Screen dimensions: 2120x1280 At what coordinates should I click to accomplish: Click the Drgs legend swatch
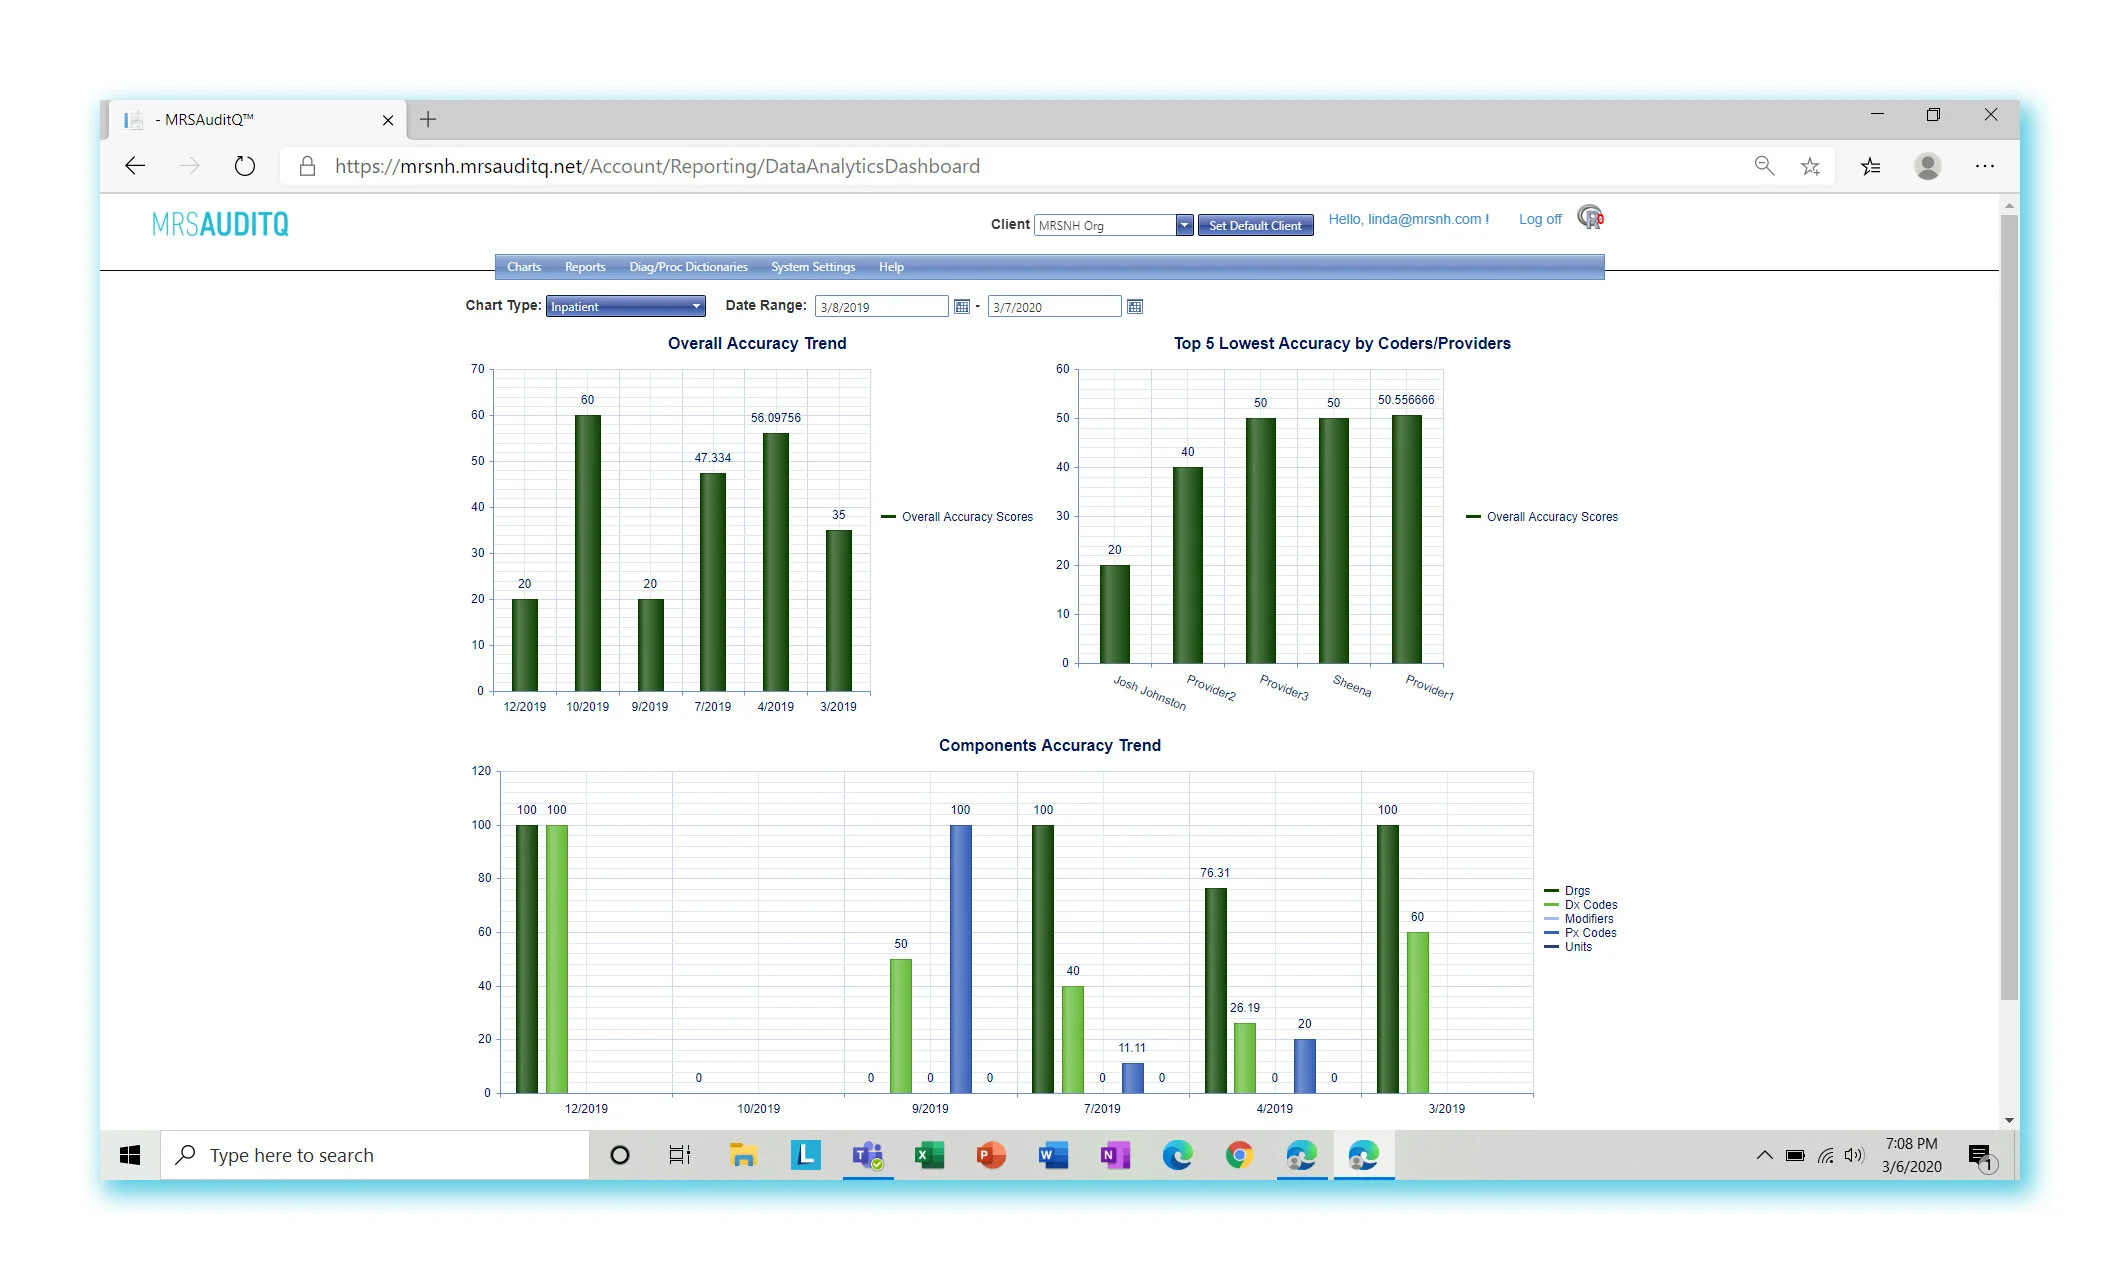(1551, 890)
